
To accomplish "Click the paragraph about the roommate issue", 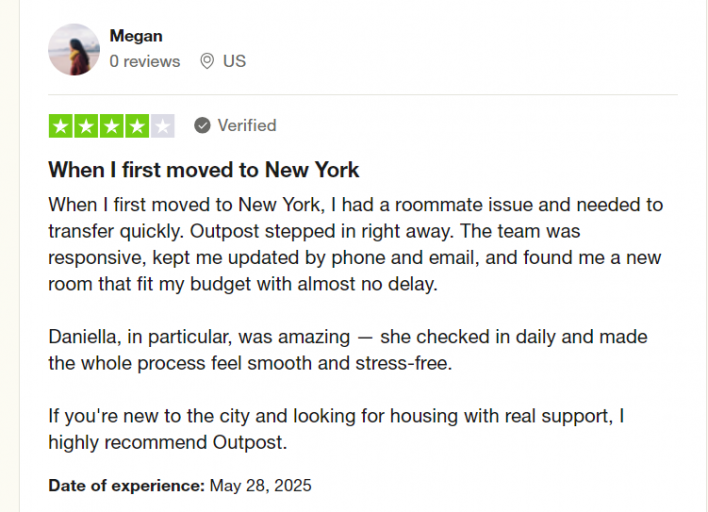I will [x=355, y=244].
